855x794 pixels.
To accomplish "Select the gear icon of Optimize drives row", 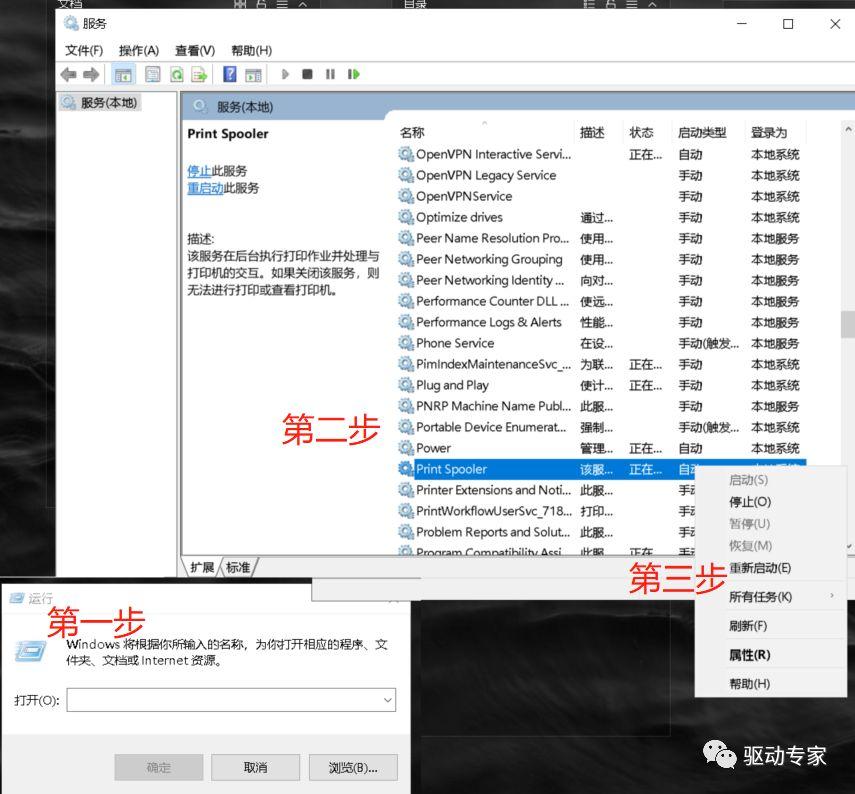I will point(406,217).
